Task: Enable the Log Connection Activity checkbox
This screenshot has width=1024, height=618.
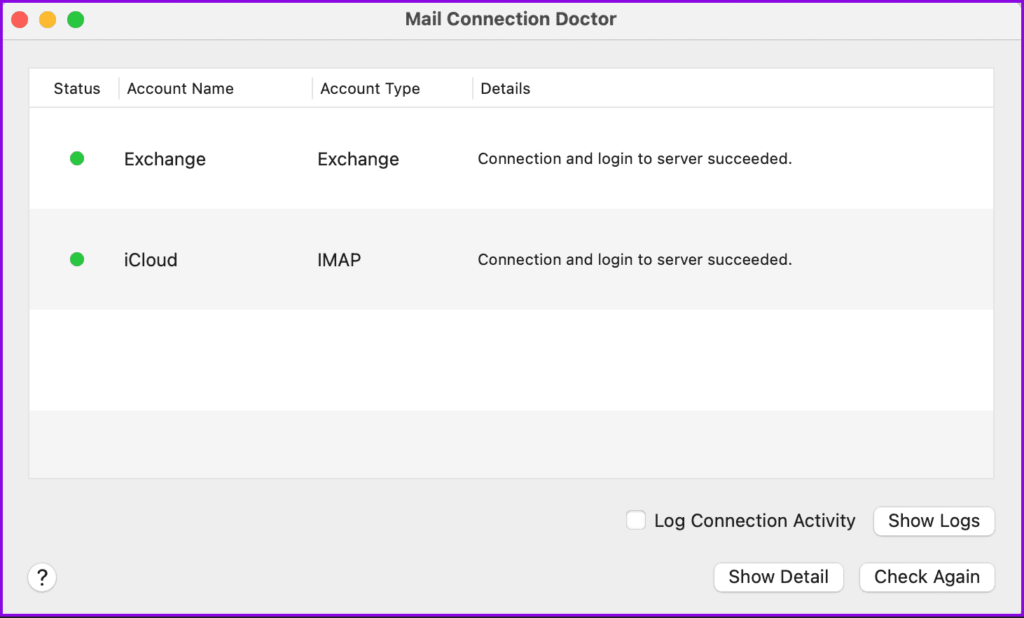Action: click(x=635, y=520)
